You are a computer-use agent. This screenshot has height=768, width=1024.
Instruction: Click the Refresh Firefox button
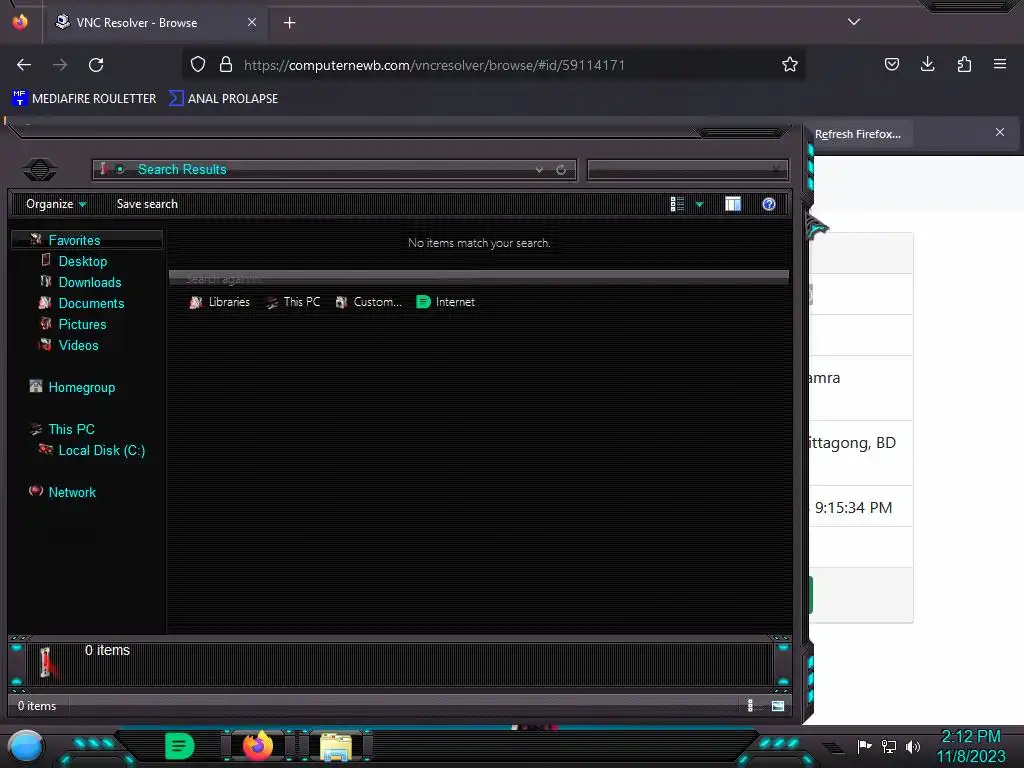click(857, 134)
